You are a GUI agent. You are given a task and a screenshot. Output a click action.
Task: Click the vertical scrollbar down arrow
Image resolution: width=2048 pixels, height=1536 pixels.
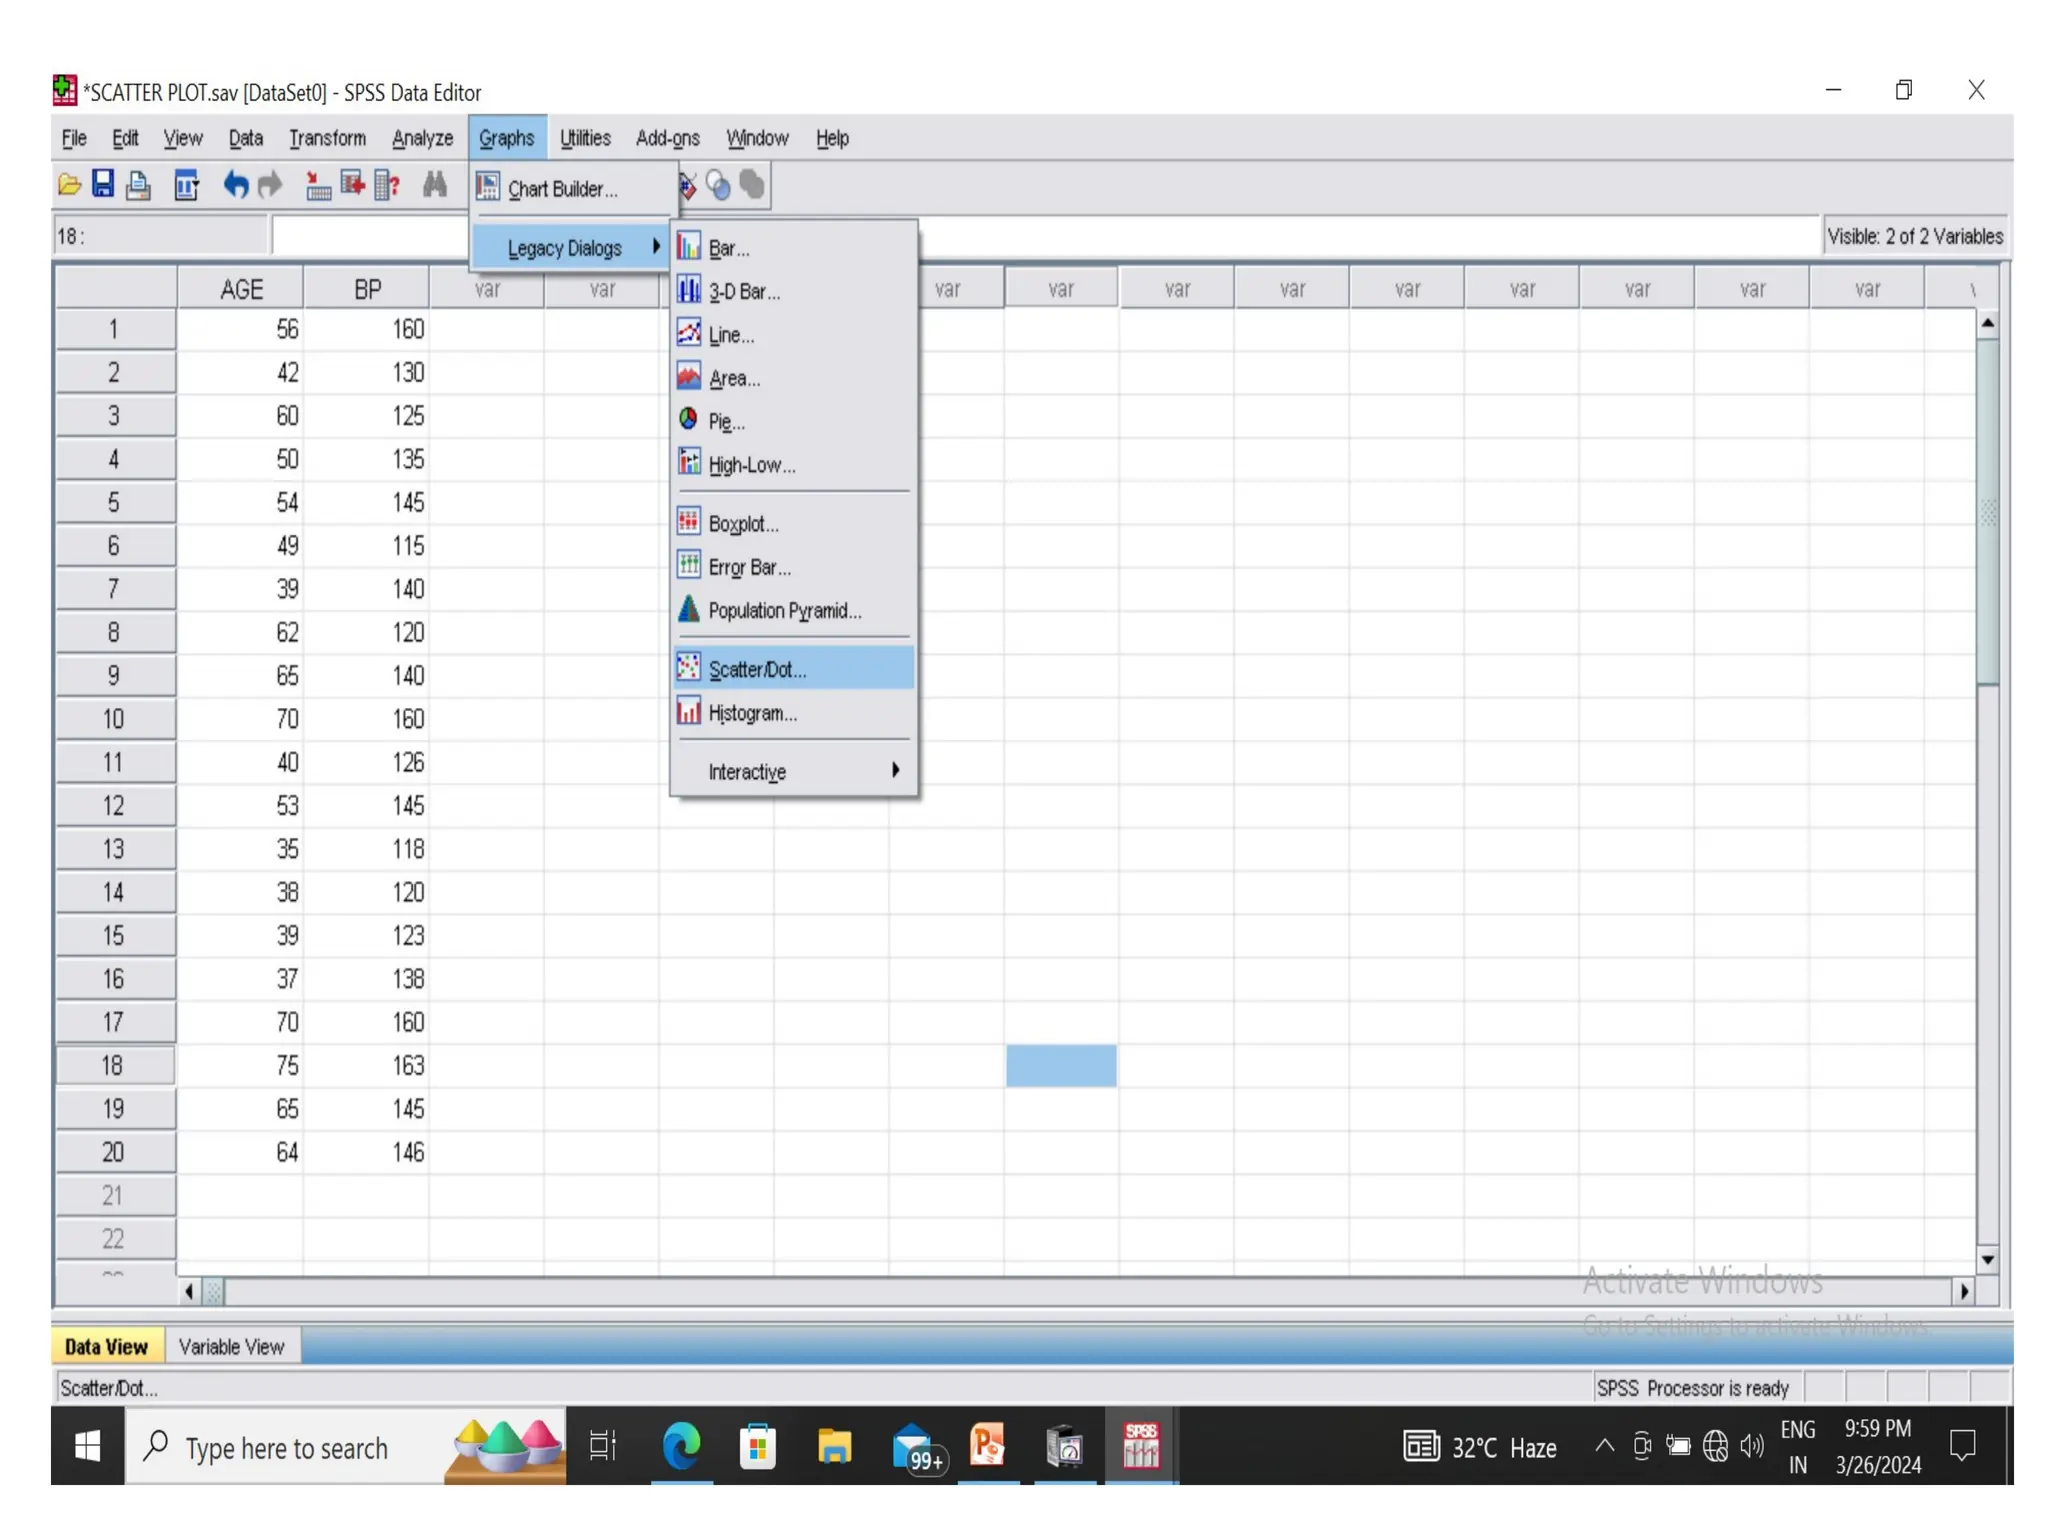pos(1988,1259)
